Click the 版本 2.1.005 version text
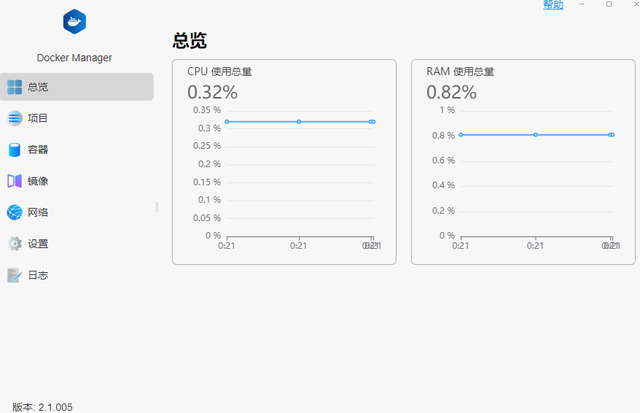The height and width of the screenshot is (413, 640). pos(42,407)
